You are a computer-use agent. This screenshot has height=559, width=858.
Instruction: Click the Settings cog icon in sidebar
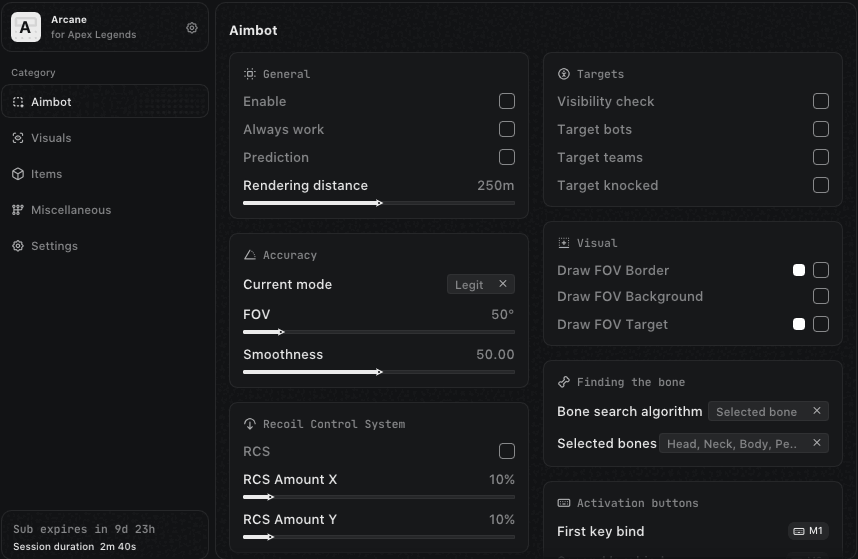(x=18, y=246)
